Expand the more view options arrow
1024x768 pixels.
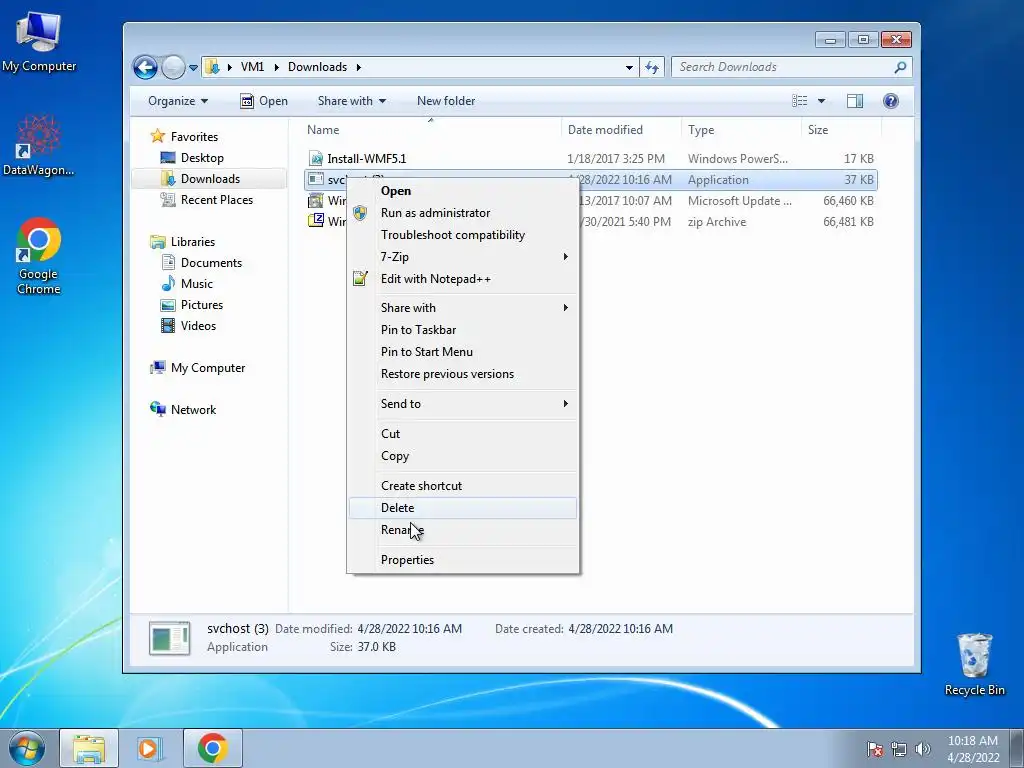coord(822,101)
